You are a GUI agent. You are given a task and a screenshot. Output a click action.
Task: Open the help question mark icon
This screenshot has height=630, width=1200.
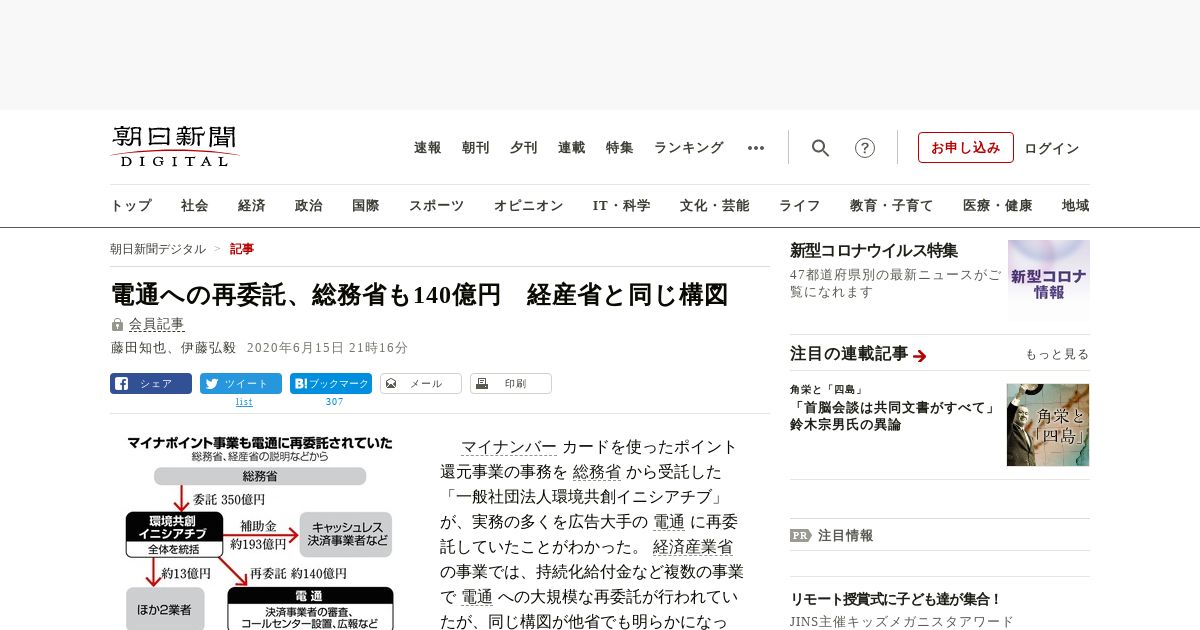click(865, 148)
